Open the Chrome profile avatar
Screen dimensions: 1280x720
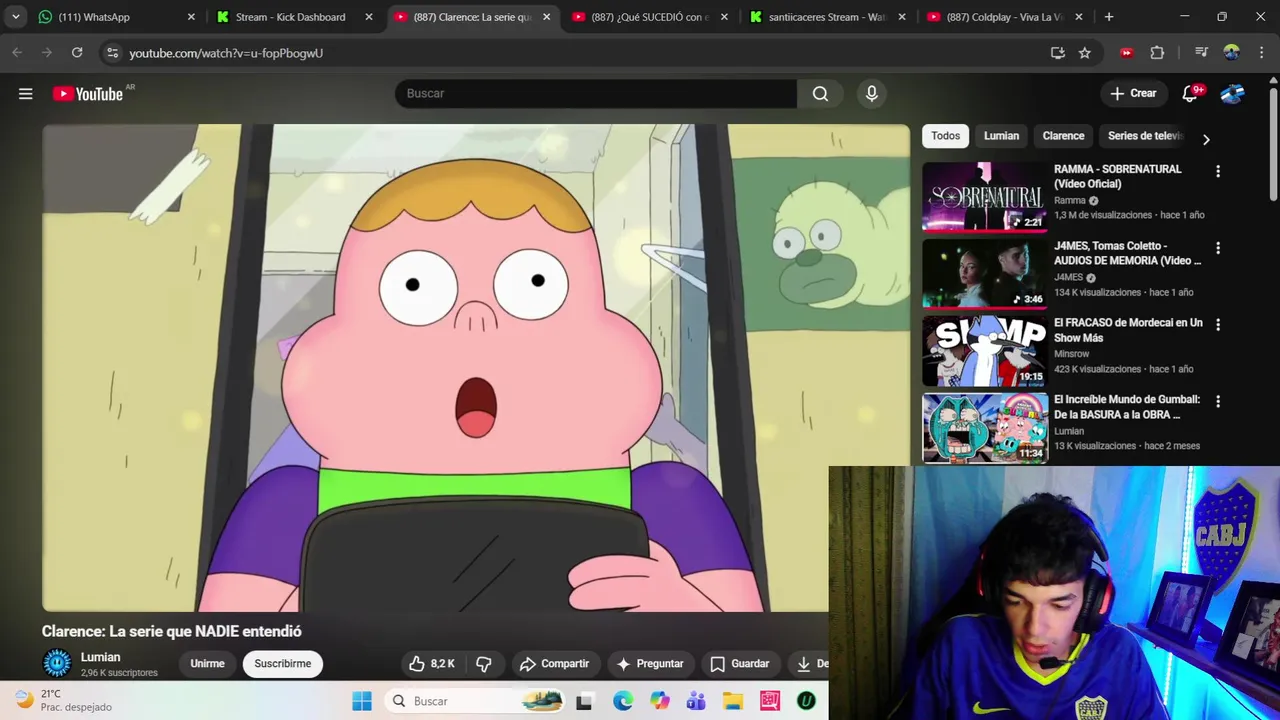click(x=1231, y=53)
